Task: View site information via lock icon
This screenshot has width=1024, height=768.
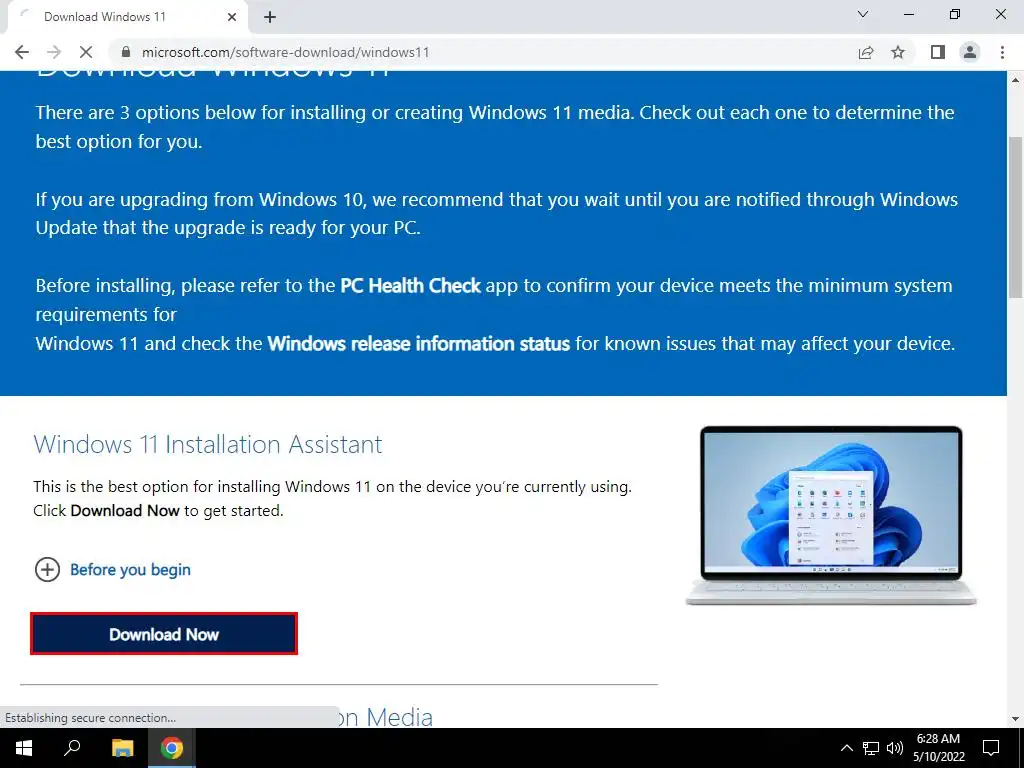Action: coord(126,52)
